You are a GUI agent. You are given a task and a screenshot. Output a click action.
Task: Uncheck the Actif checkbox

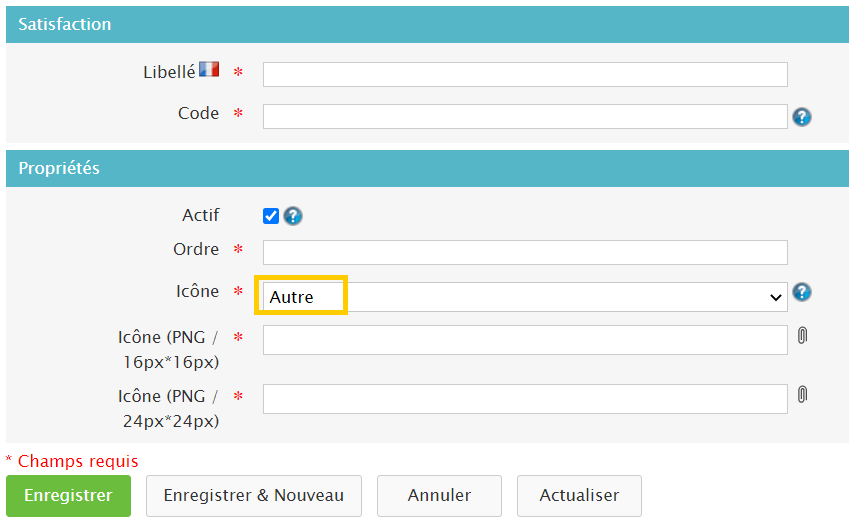pyautogui.click(x=271, y=216)
